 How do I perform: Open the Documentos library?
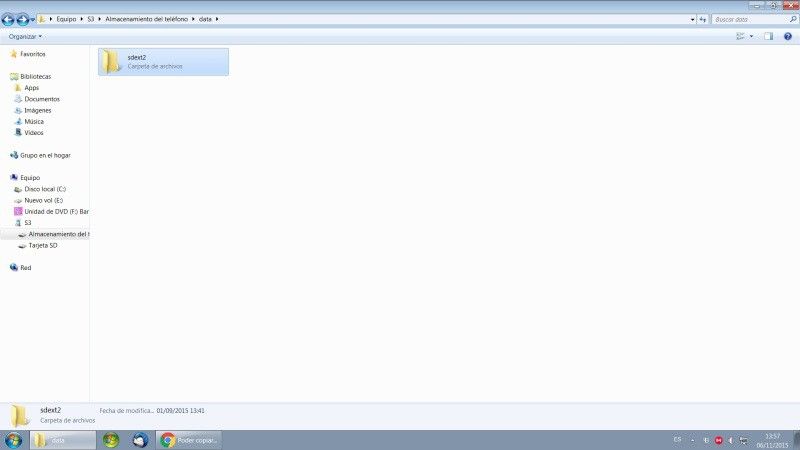tap(42, 99)
